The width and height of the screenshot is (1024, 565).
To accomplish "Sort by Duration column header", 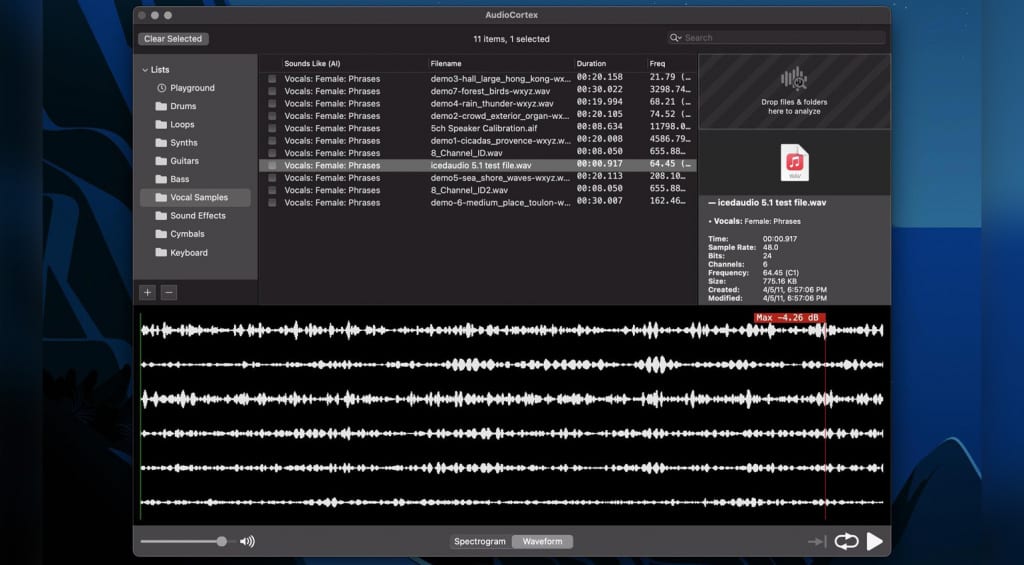I will point(591,63).
